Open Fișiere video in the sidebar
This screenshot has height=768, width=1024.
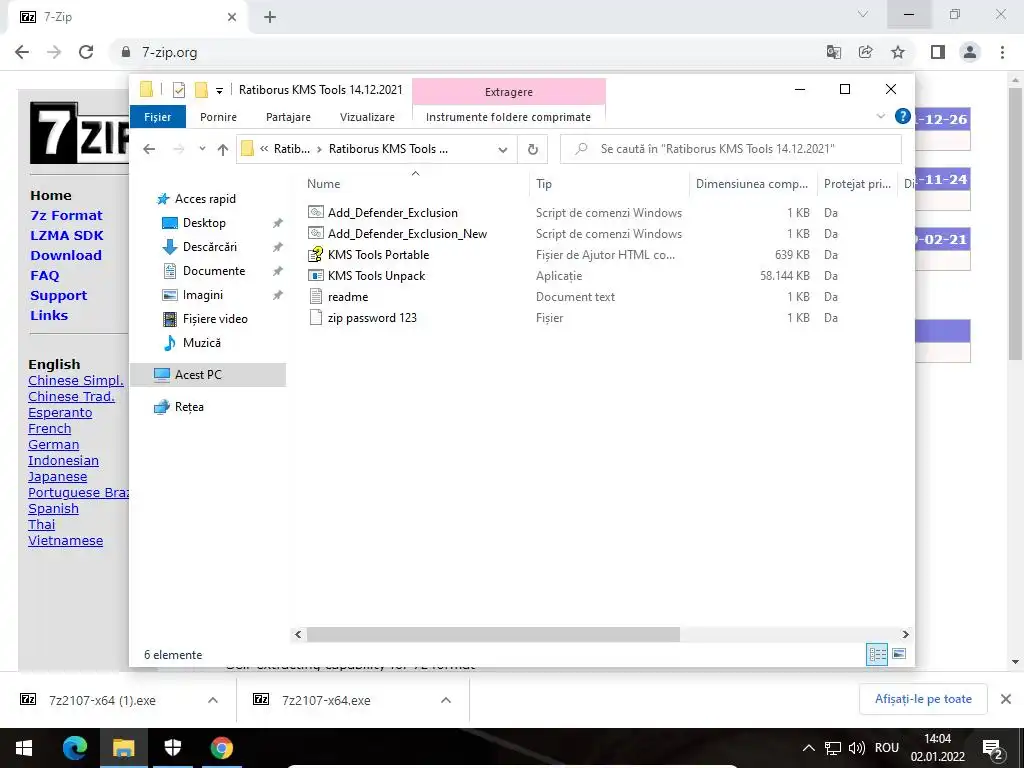[x=215, y=319]
